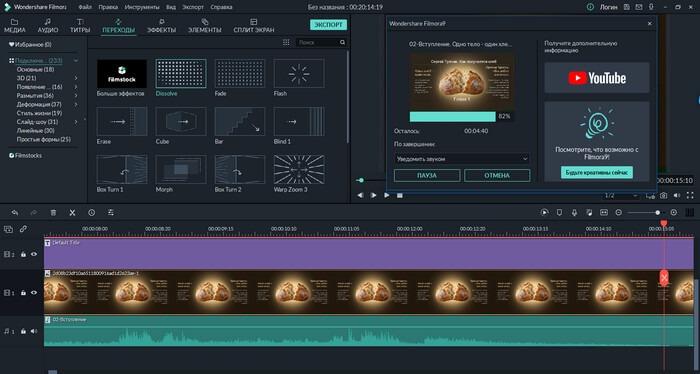Image resolution: width=700 pixels, height=374 pixels.
Task: Select the Warp Zoom 3 transition thumbnail
Action: (x=299, y=169)
